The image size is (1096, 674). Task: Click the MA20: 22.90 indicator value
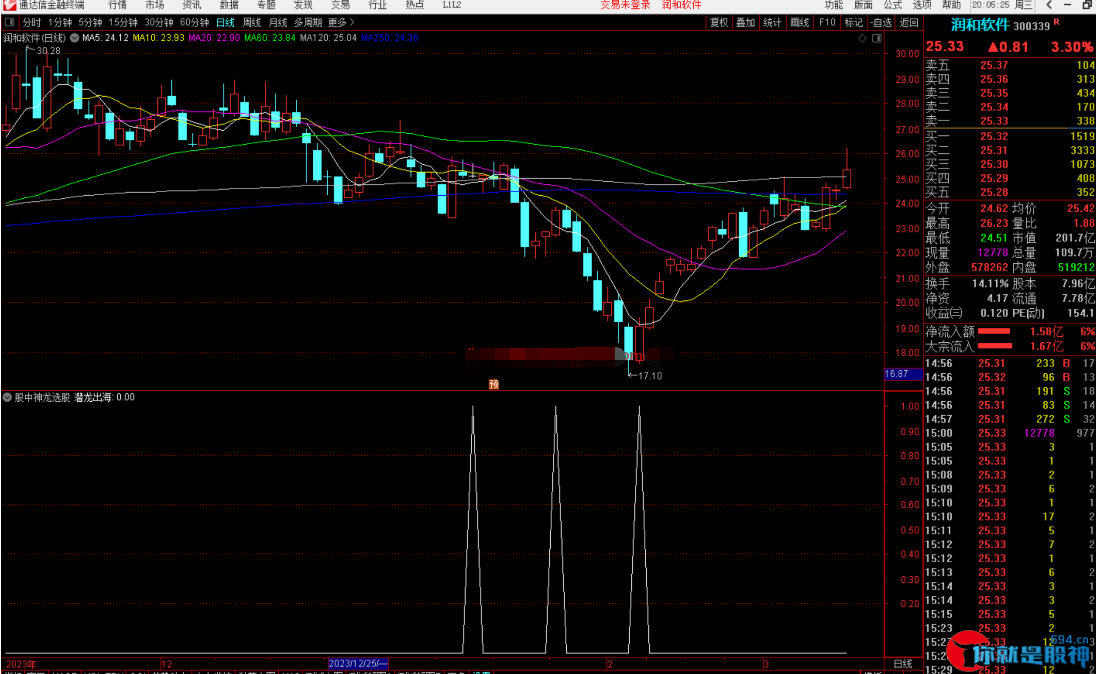(x=214, y=38)
